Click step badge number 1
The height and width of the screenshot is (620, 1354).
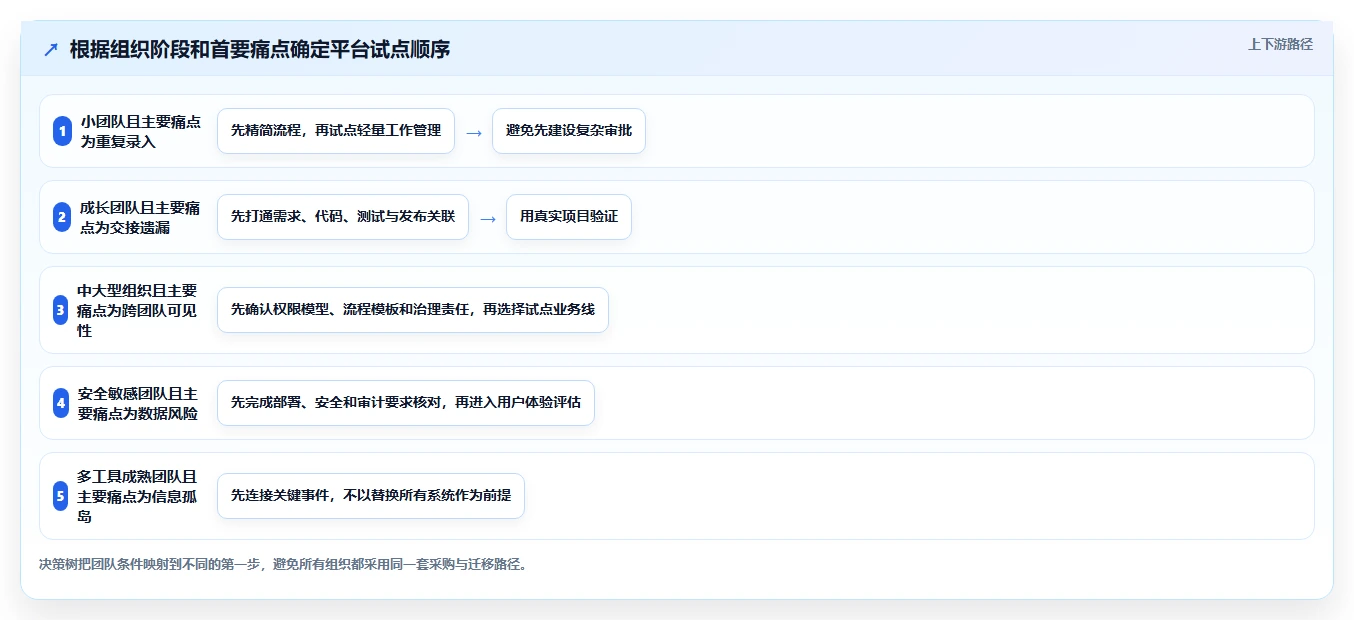62,131
